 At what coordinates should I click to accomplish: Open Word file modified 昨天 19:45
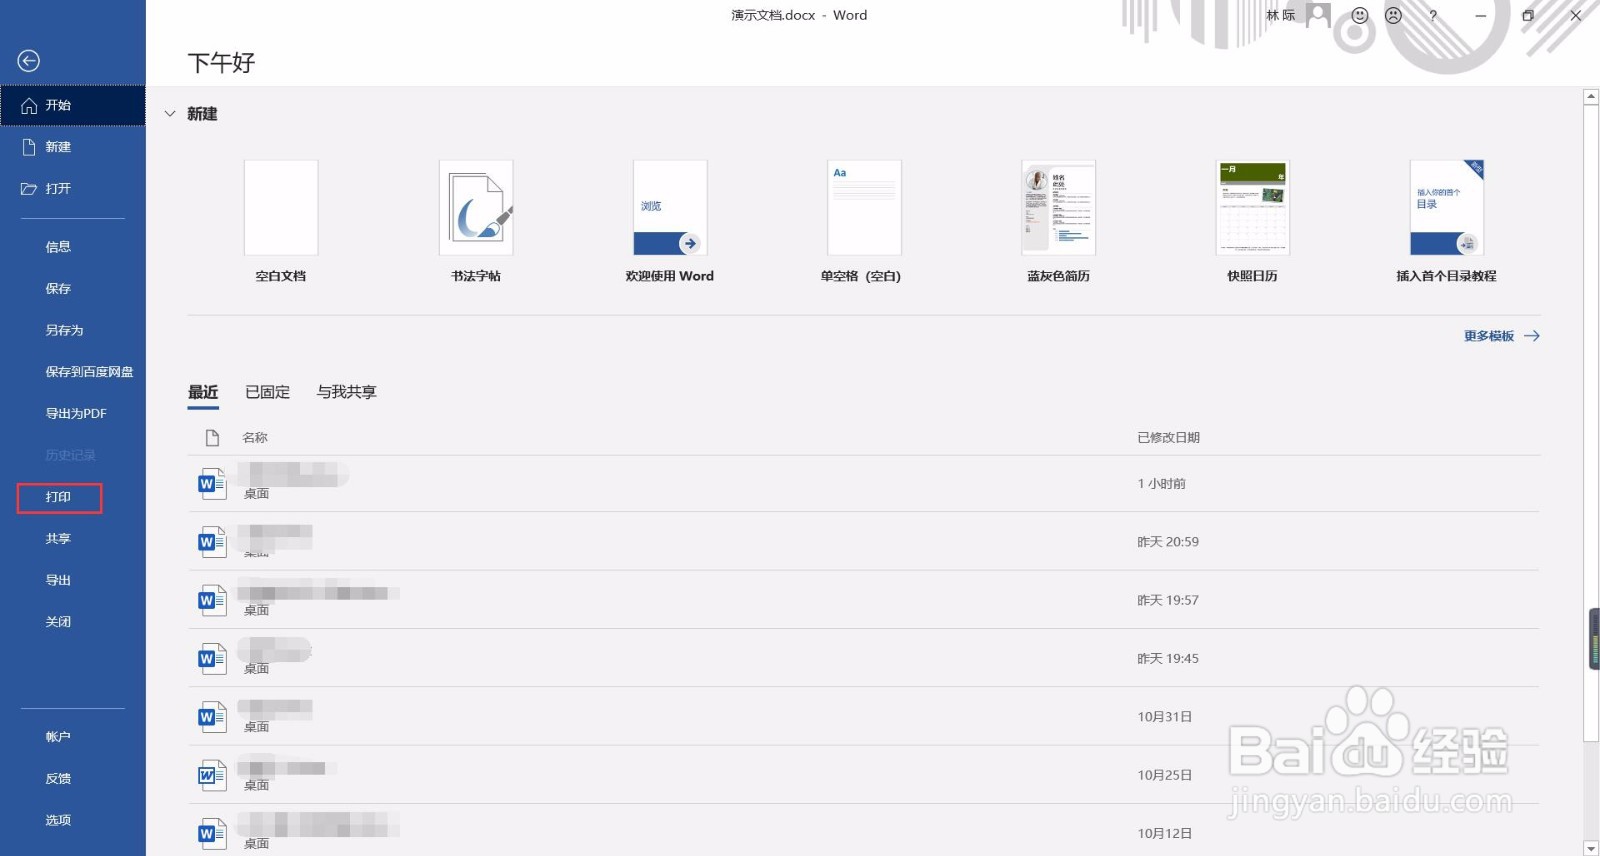tap(864, 658)
